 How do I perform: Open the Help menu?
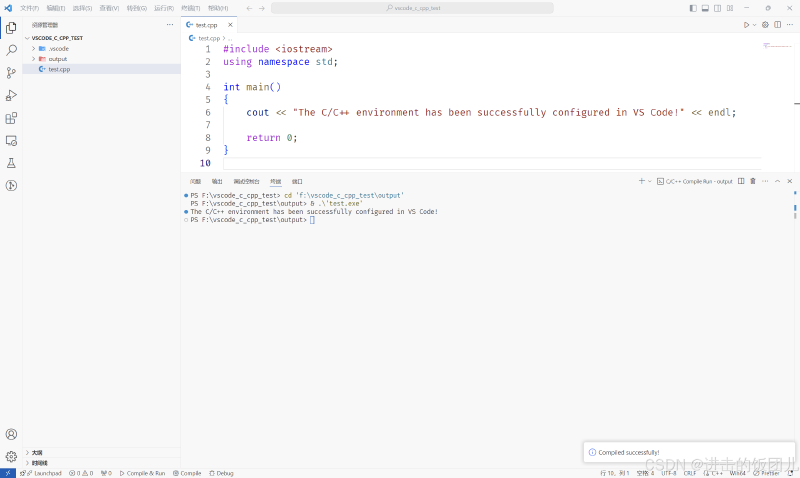click(218, 8)
